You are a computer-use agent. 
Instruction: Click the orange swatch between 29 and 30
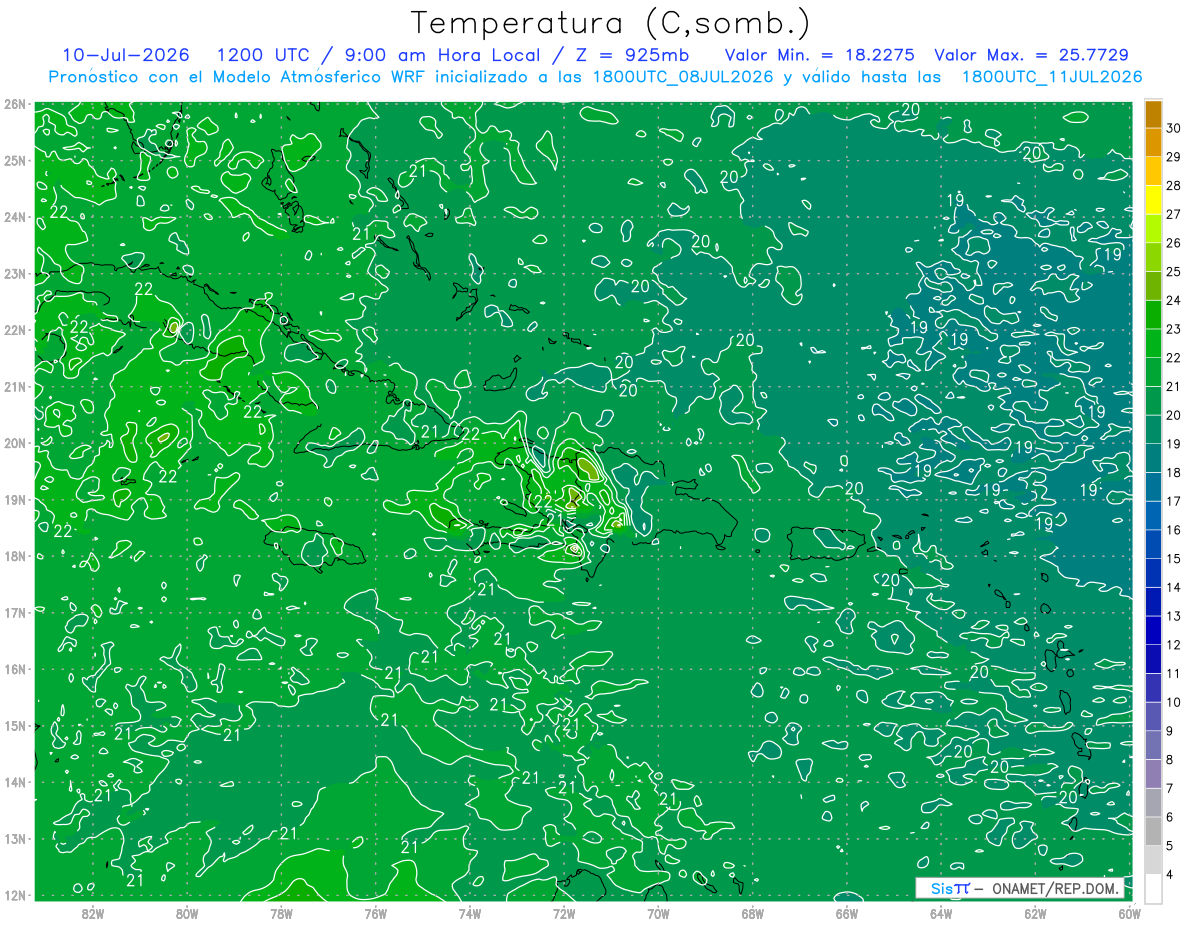[x=1153, y=143]
